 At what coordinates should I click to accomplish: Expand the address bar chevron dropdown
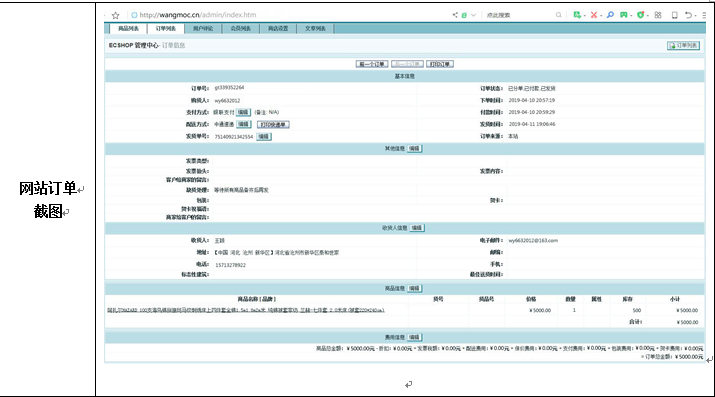coord(473,15)
